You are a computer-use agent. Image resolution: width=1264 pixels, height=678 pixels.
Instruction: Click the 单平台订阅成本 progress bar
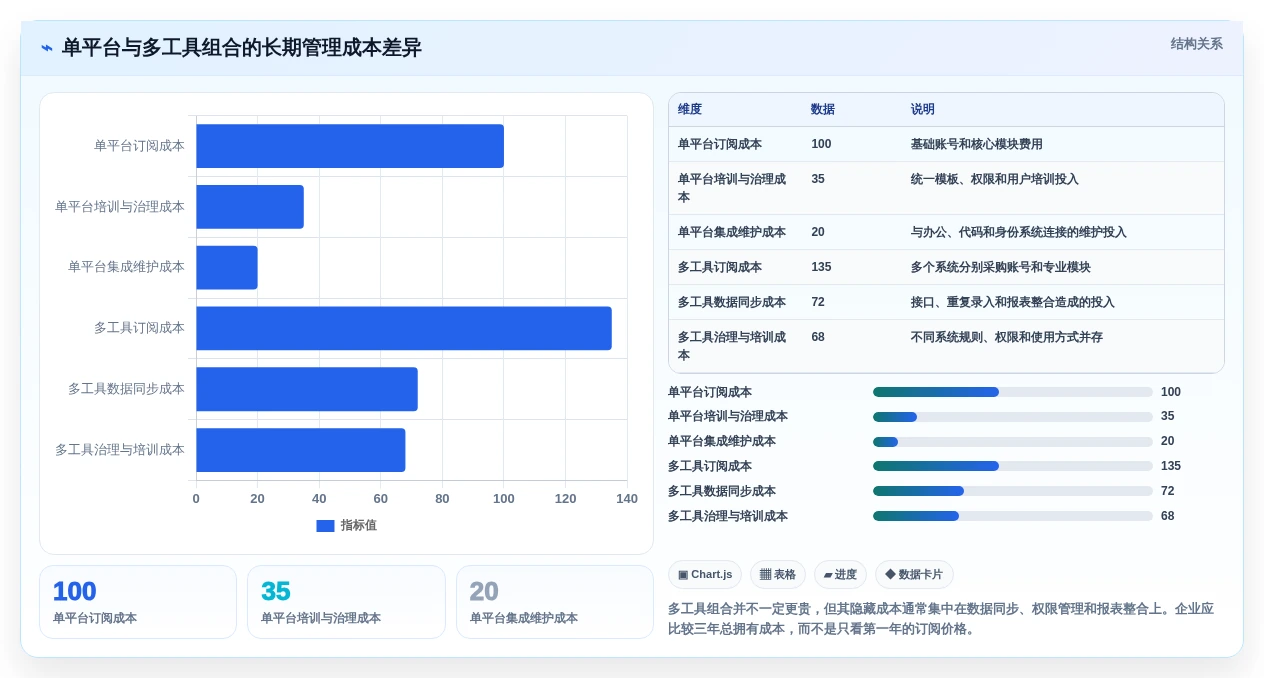pos(1013,392)
